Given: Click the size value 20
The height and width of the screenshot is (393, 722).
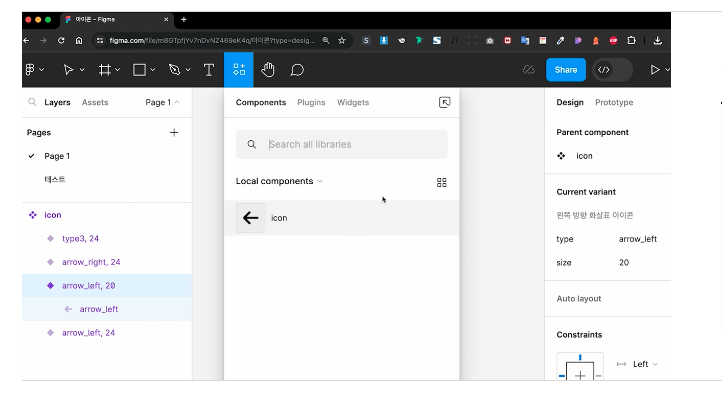Looking at the screenshot, I should pyautogui.click(x=624, y=262).
